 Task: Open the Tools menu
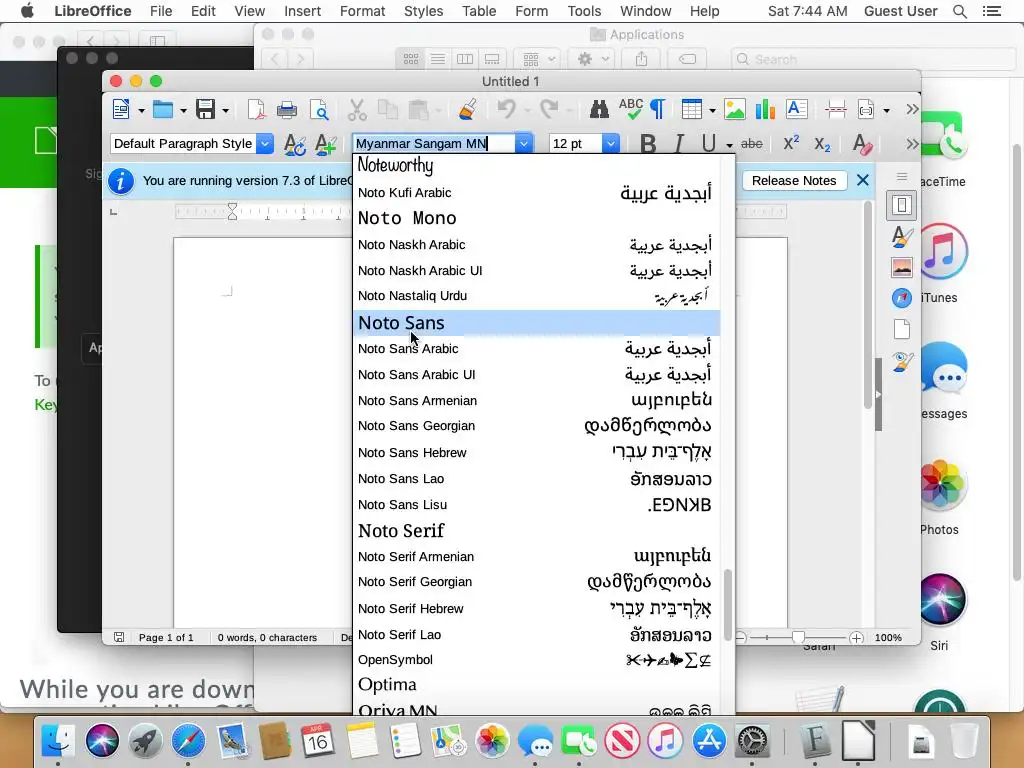[x=584, y=11]
